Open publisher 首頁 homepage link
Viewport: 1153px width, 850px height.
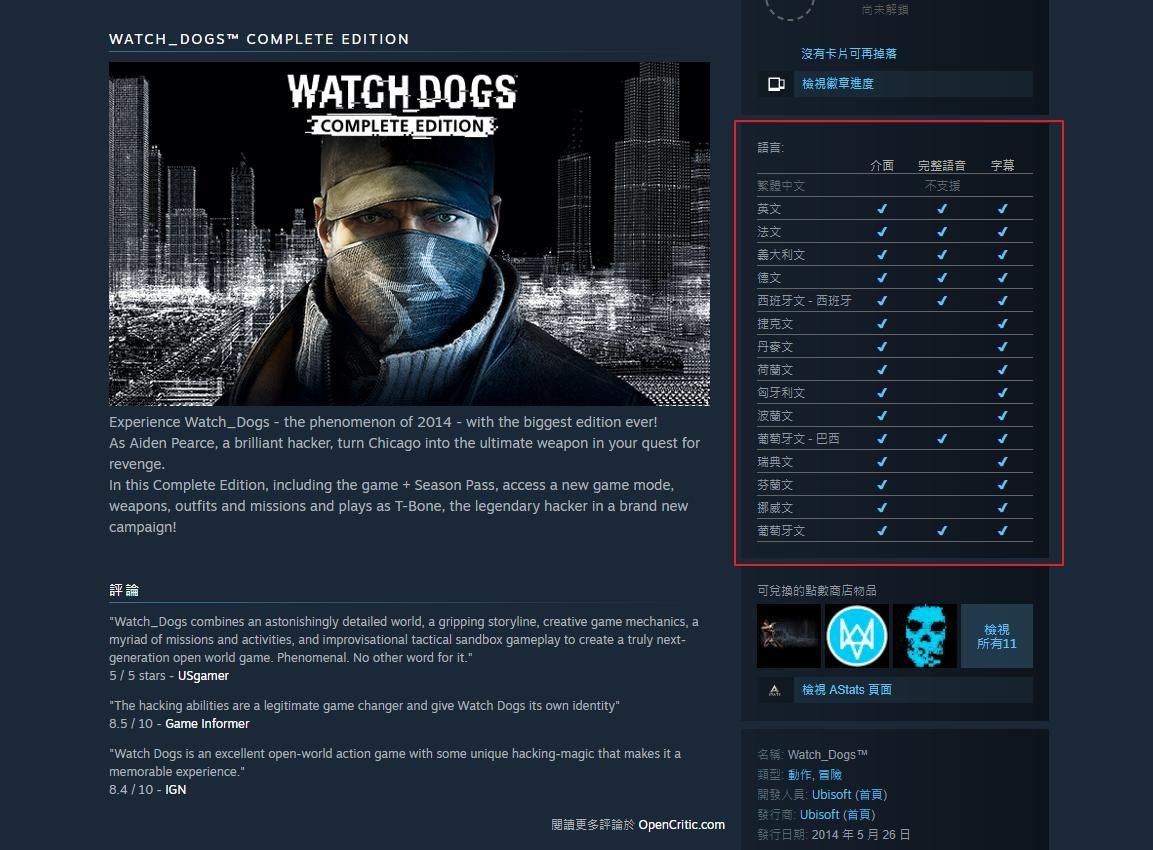click(860, 814)
